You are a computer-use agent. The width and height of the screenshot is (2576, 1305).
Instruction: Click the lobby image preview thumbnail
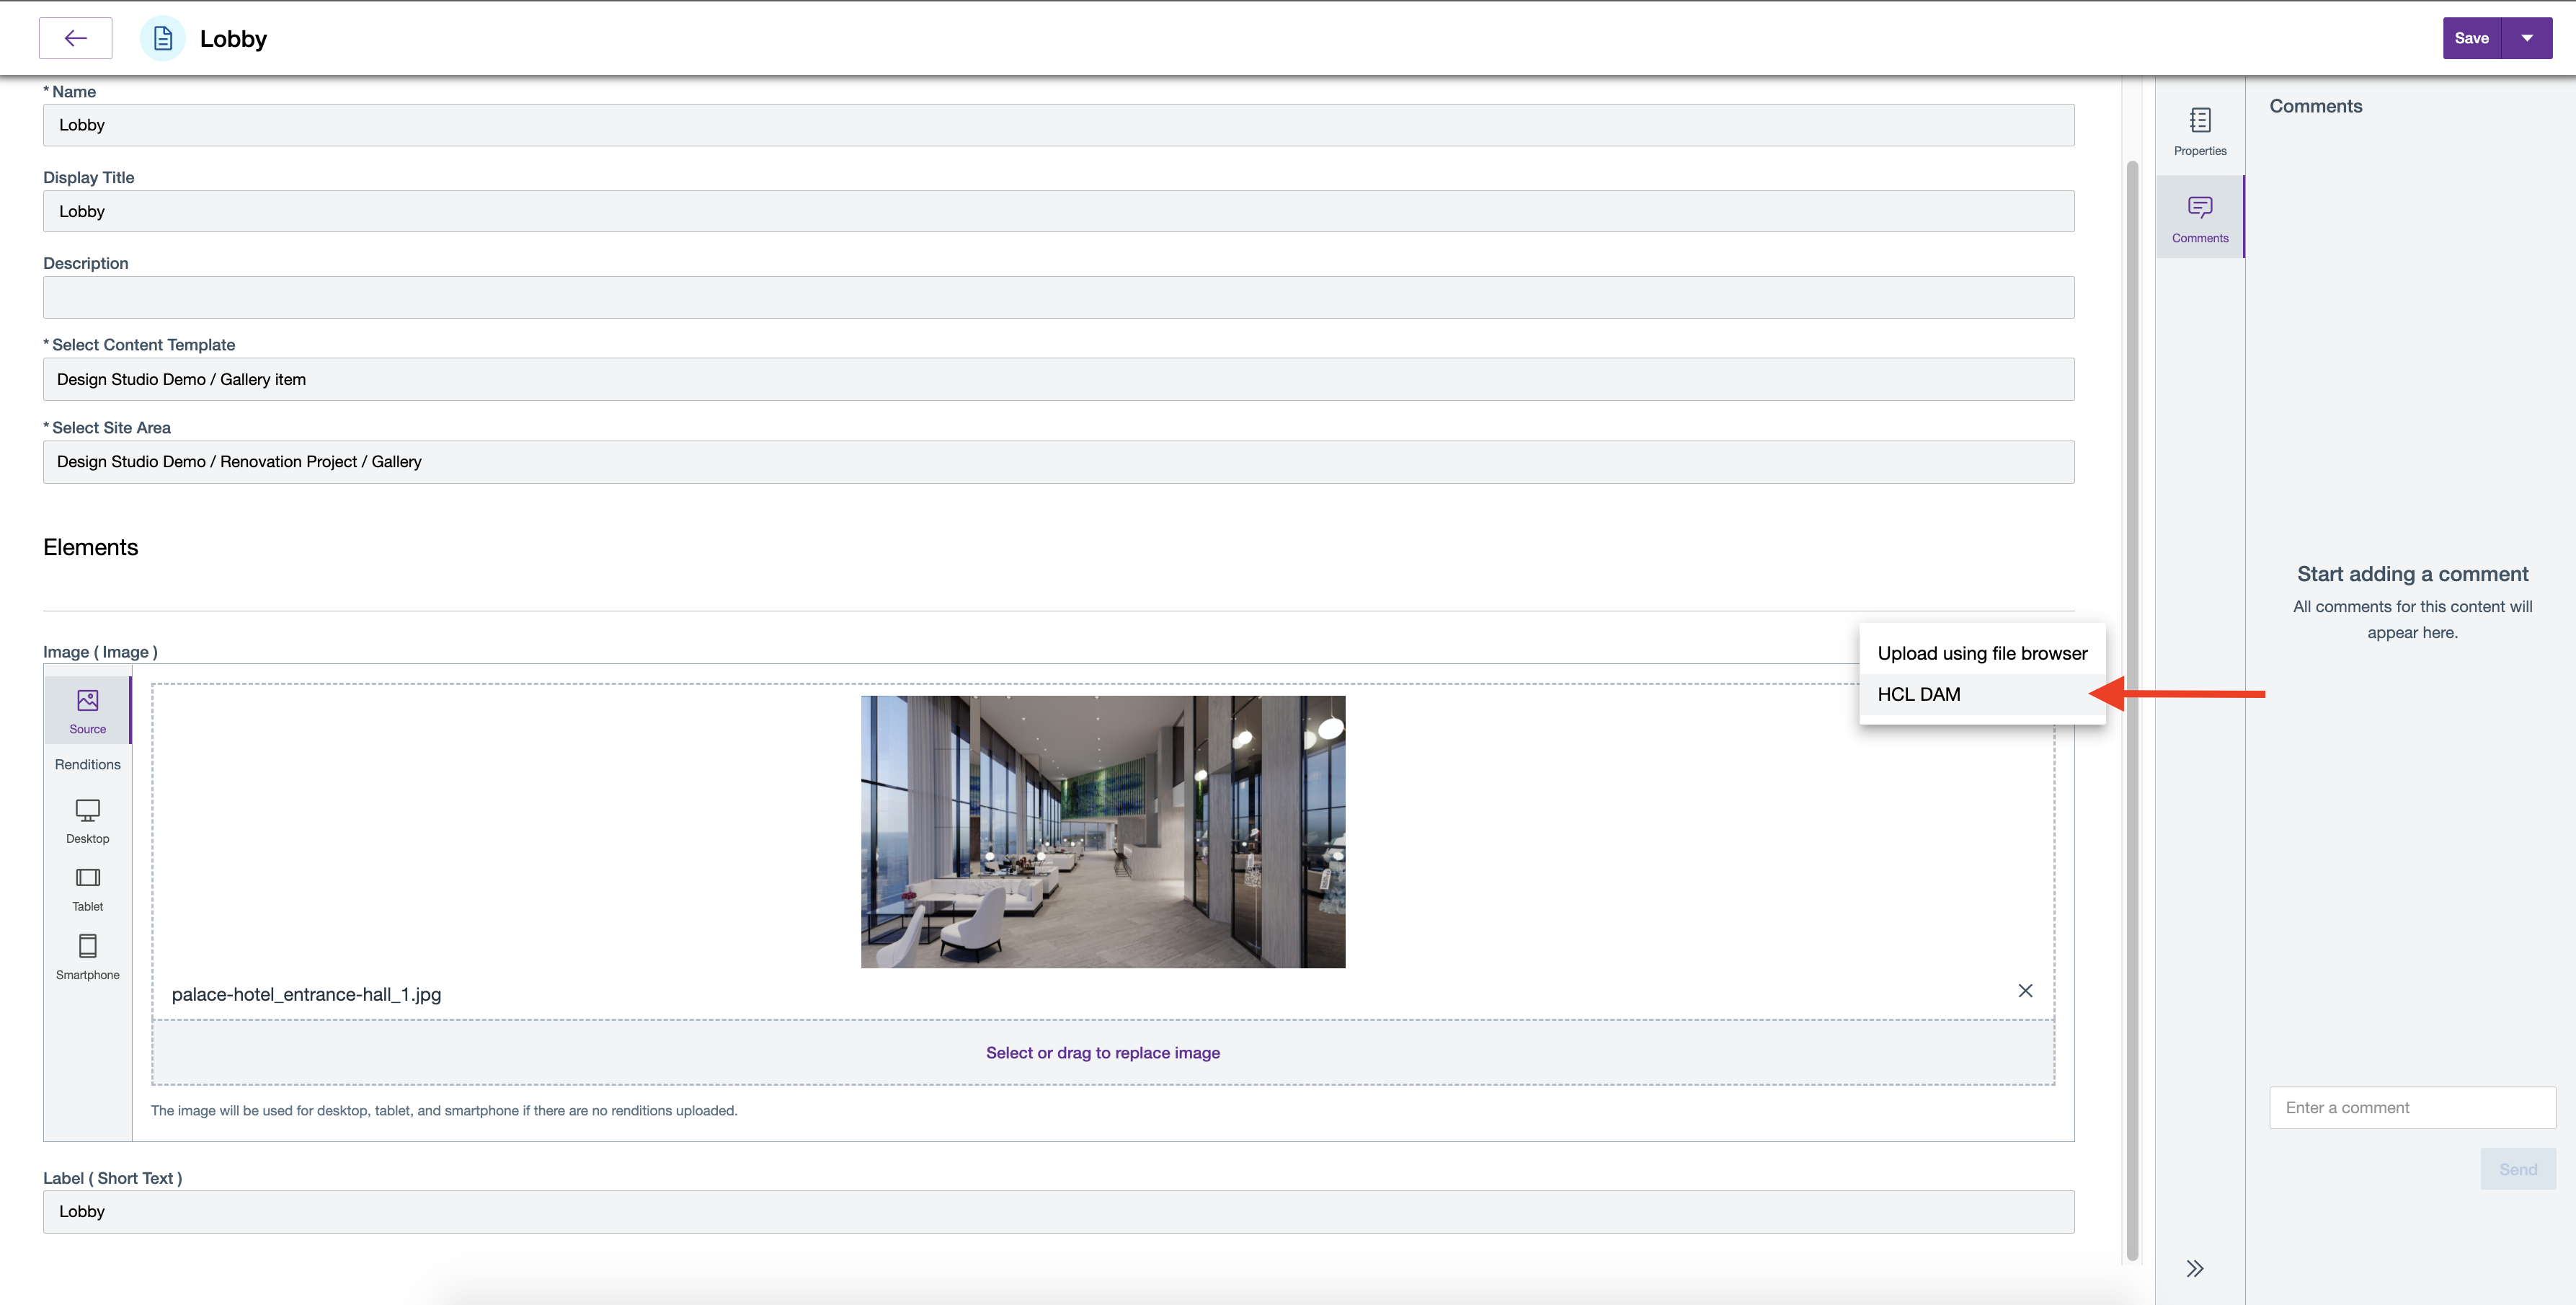click(x=1102, y=831)
